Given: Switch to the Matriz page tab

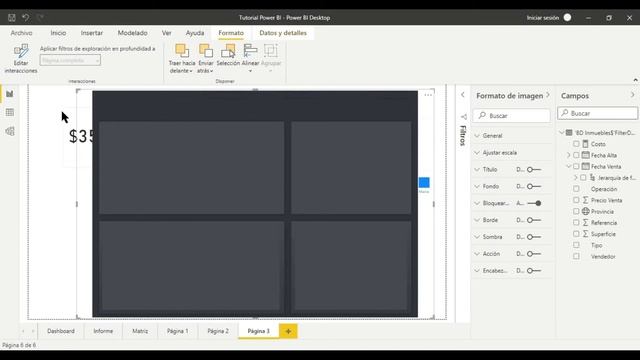Looking at the screenshot, I should pyautogui.click(x=140, y=331).
